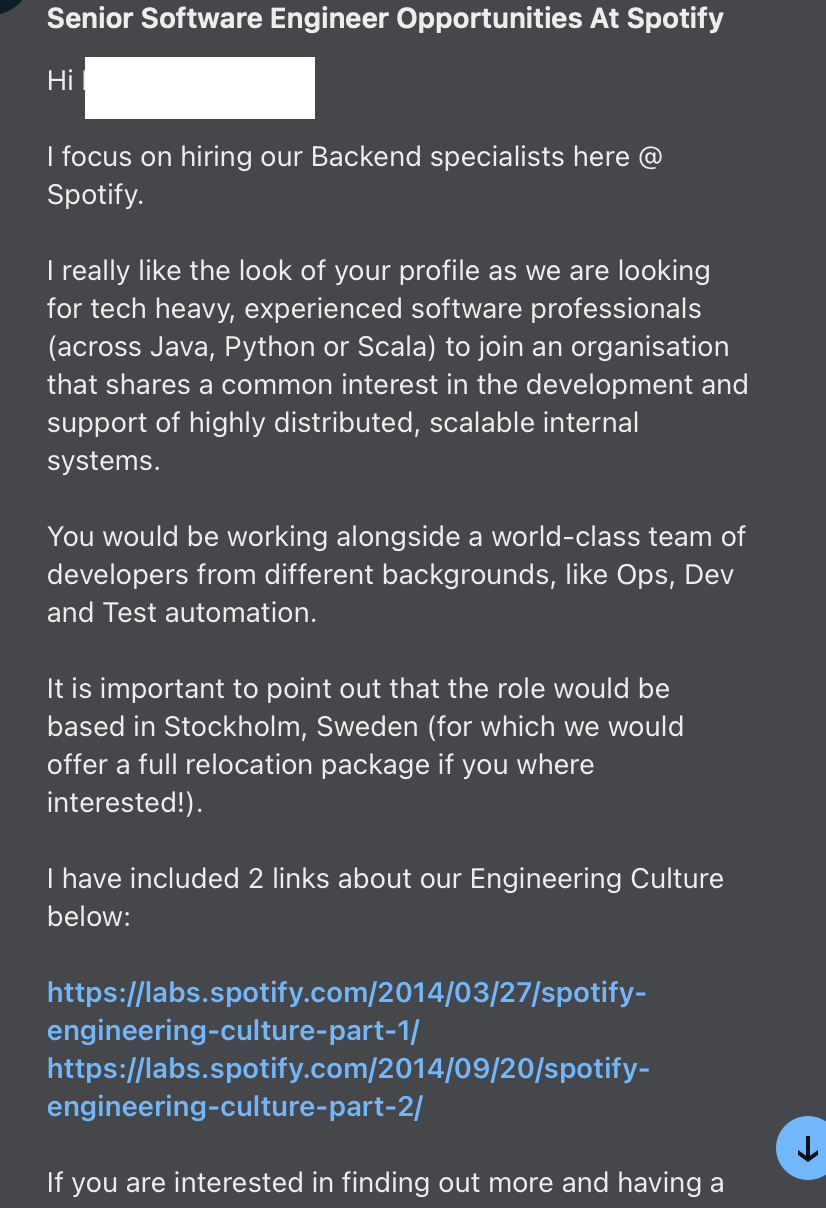826x1208 pixels.
Task: Click the "and Test automation." line
Action: pyautogui.click(x=182, y=613)
